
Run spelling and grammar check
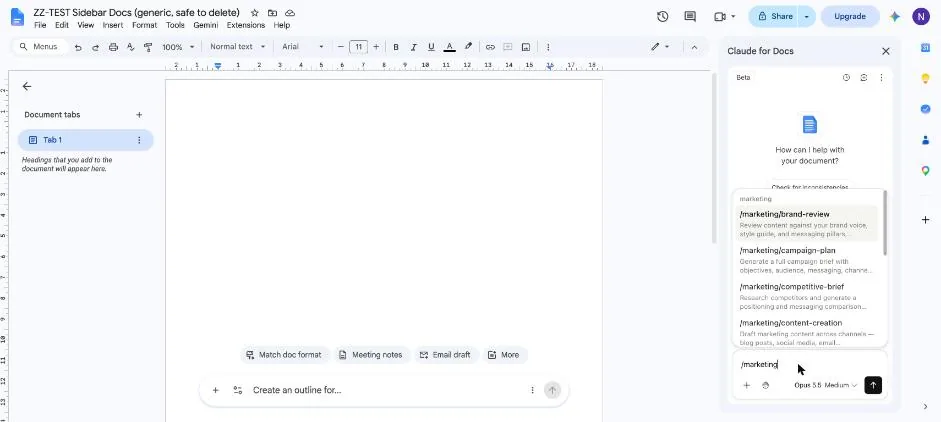130,47
